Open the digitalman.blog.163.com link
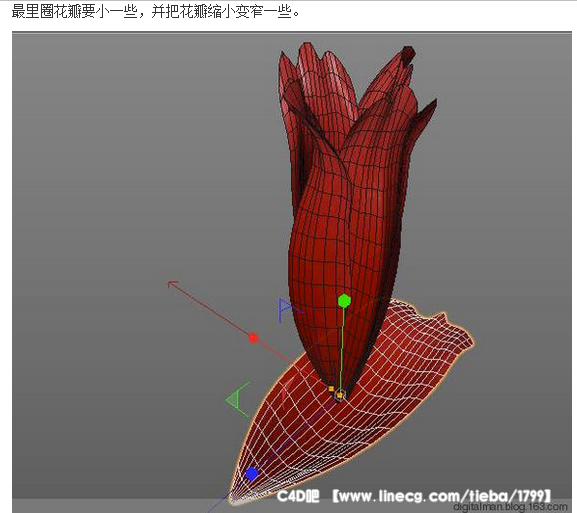577x513 pixels. pos(510,507)
